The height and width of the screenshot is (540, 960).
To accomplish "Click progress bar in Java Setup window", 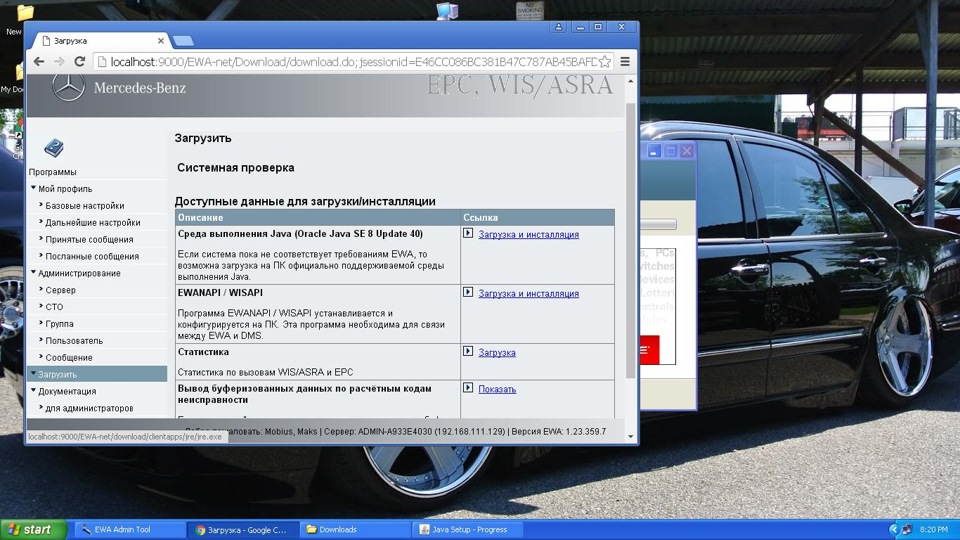I will pos(658,225).
